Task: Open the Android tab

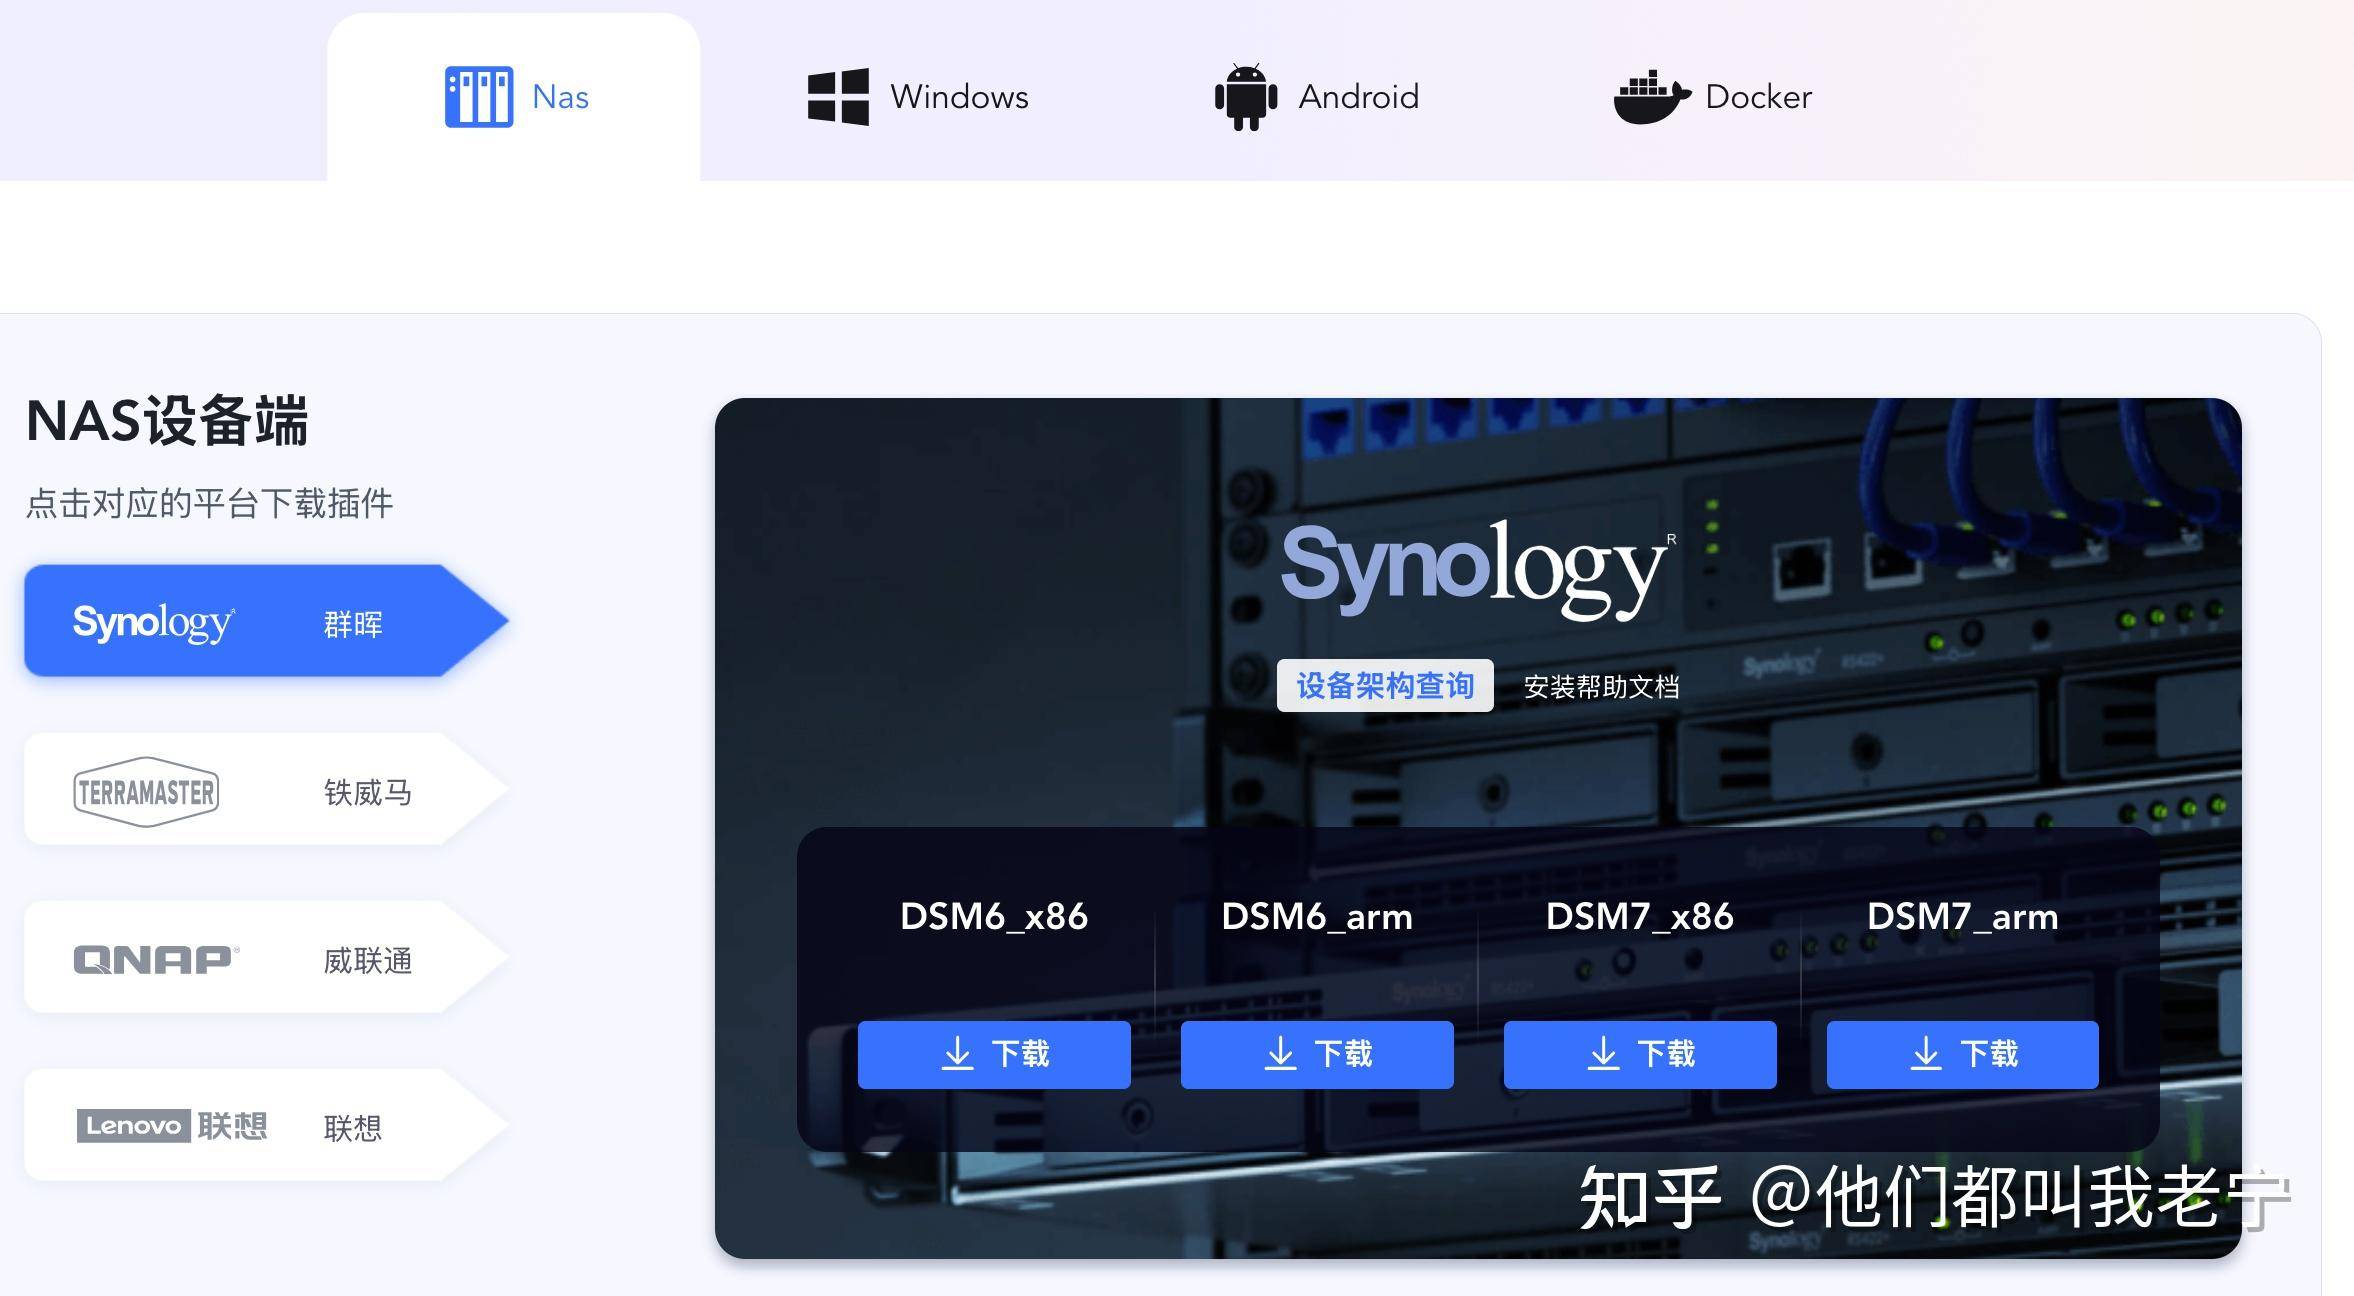Action: [1316, 97]
